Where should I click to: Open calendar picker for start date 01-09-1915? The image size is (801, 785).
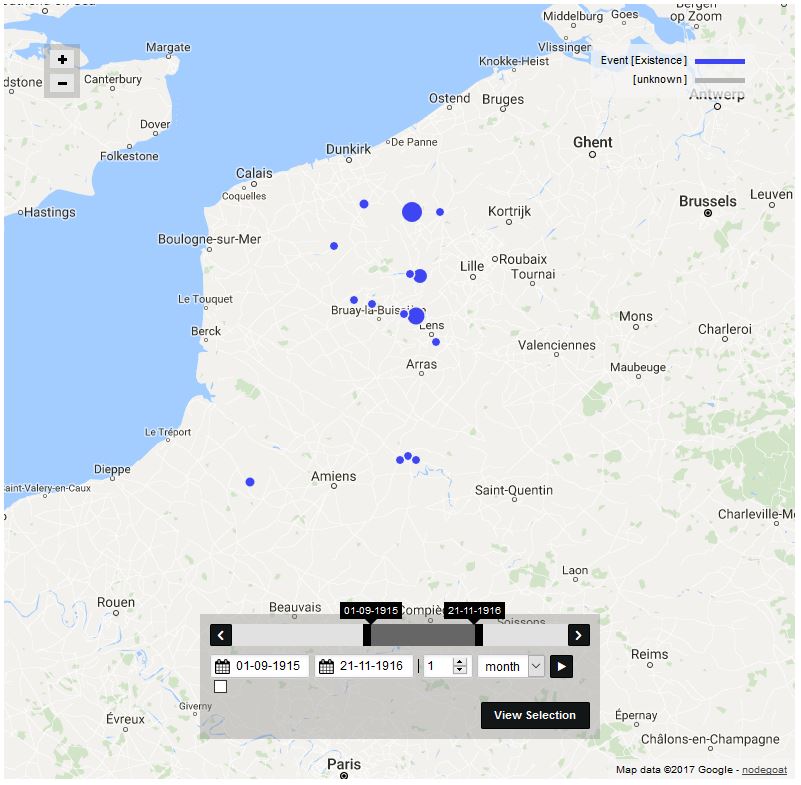tap(223, 667)
